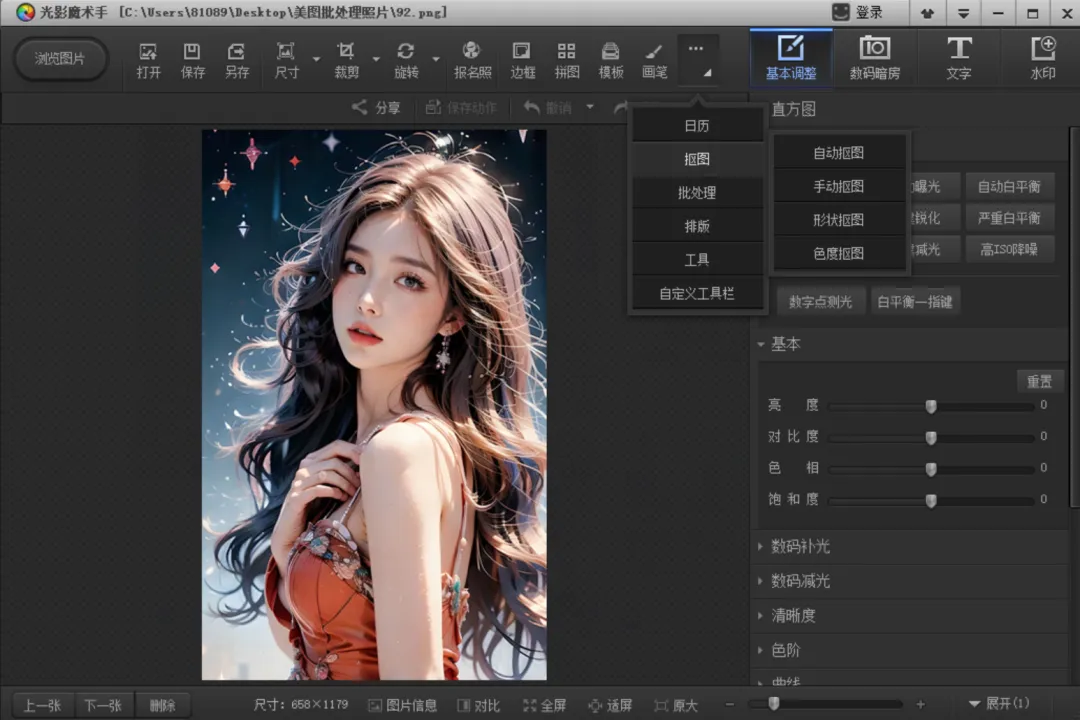Open the 水印 watermark panel
The height and width of the screenshot is (720, 1080).
1043,58
